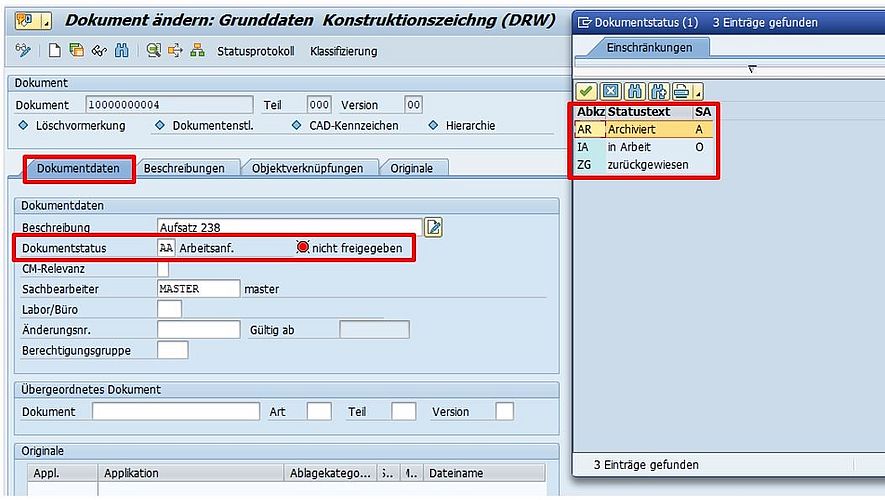Click the print icon in status popup
The image size is (885, 500).
[680, 92]
